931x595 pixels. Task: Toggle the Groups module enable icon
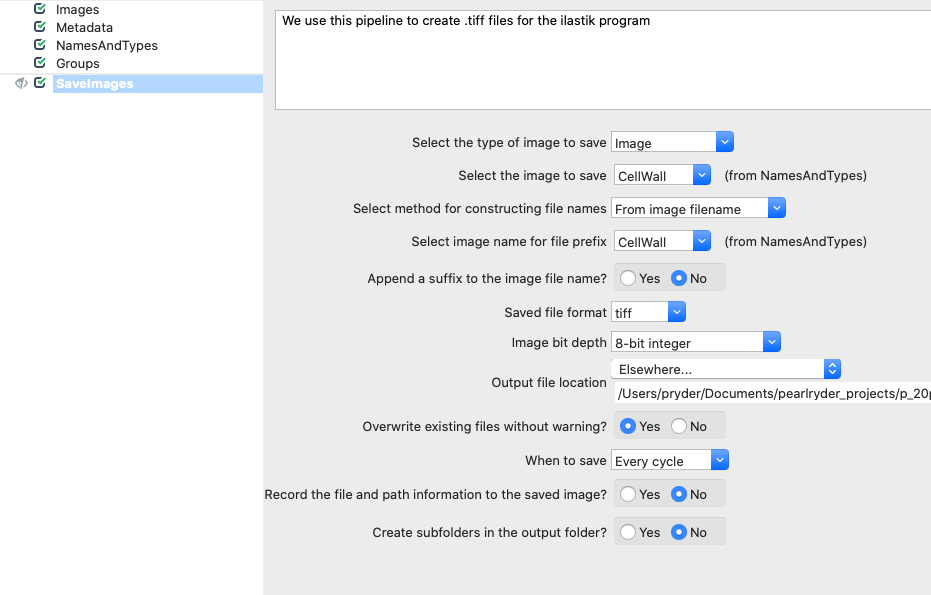pyautogui.click(x=38, y=63)
